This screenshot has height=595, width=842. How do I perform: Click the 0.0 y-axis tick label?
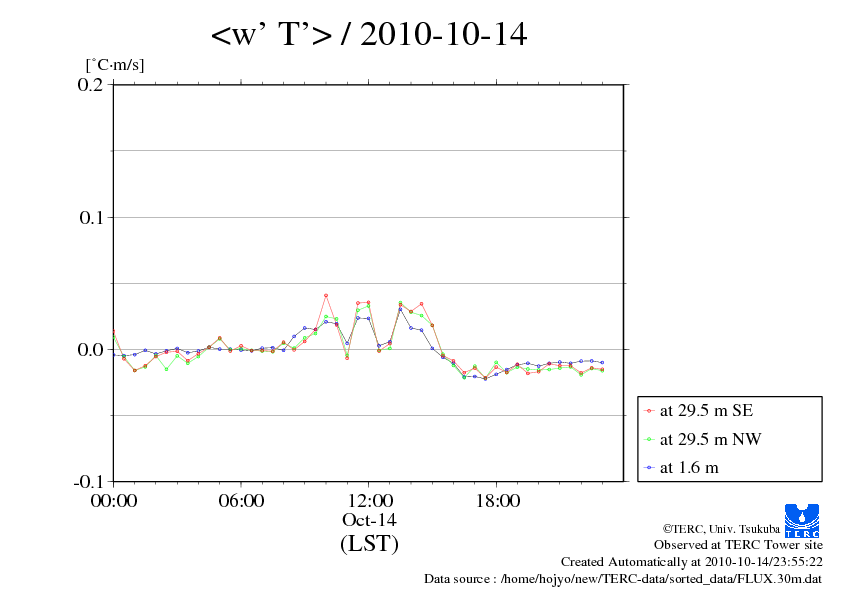[x=91, y=349]
